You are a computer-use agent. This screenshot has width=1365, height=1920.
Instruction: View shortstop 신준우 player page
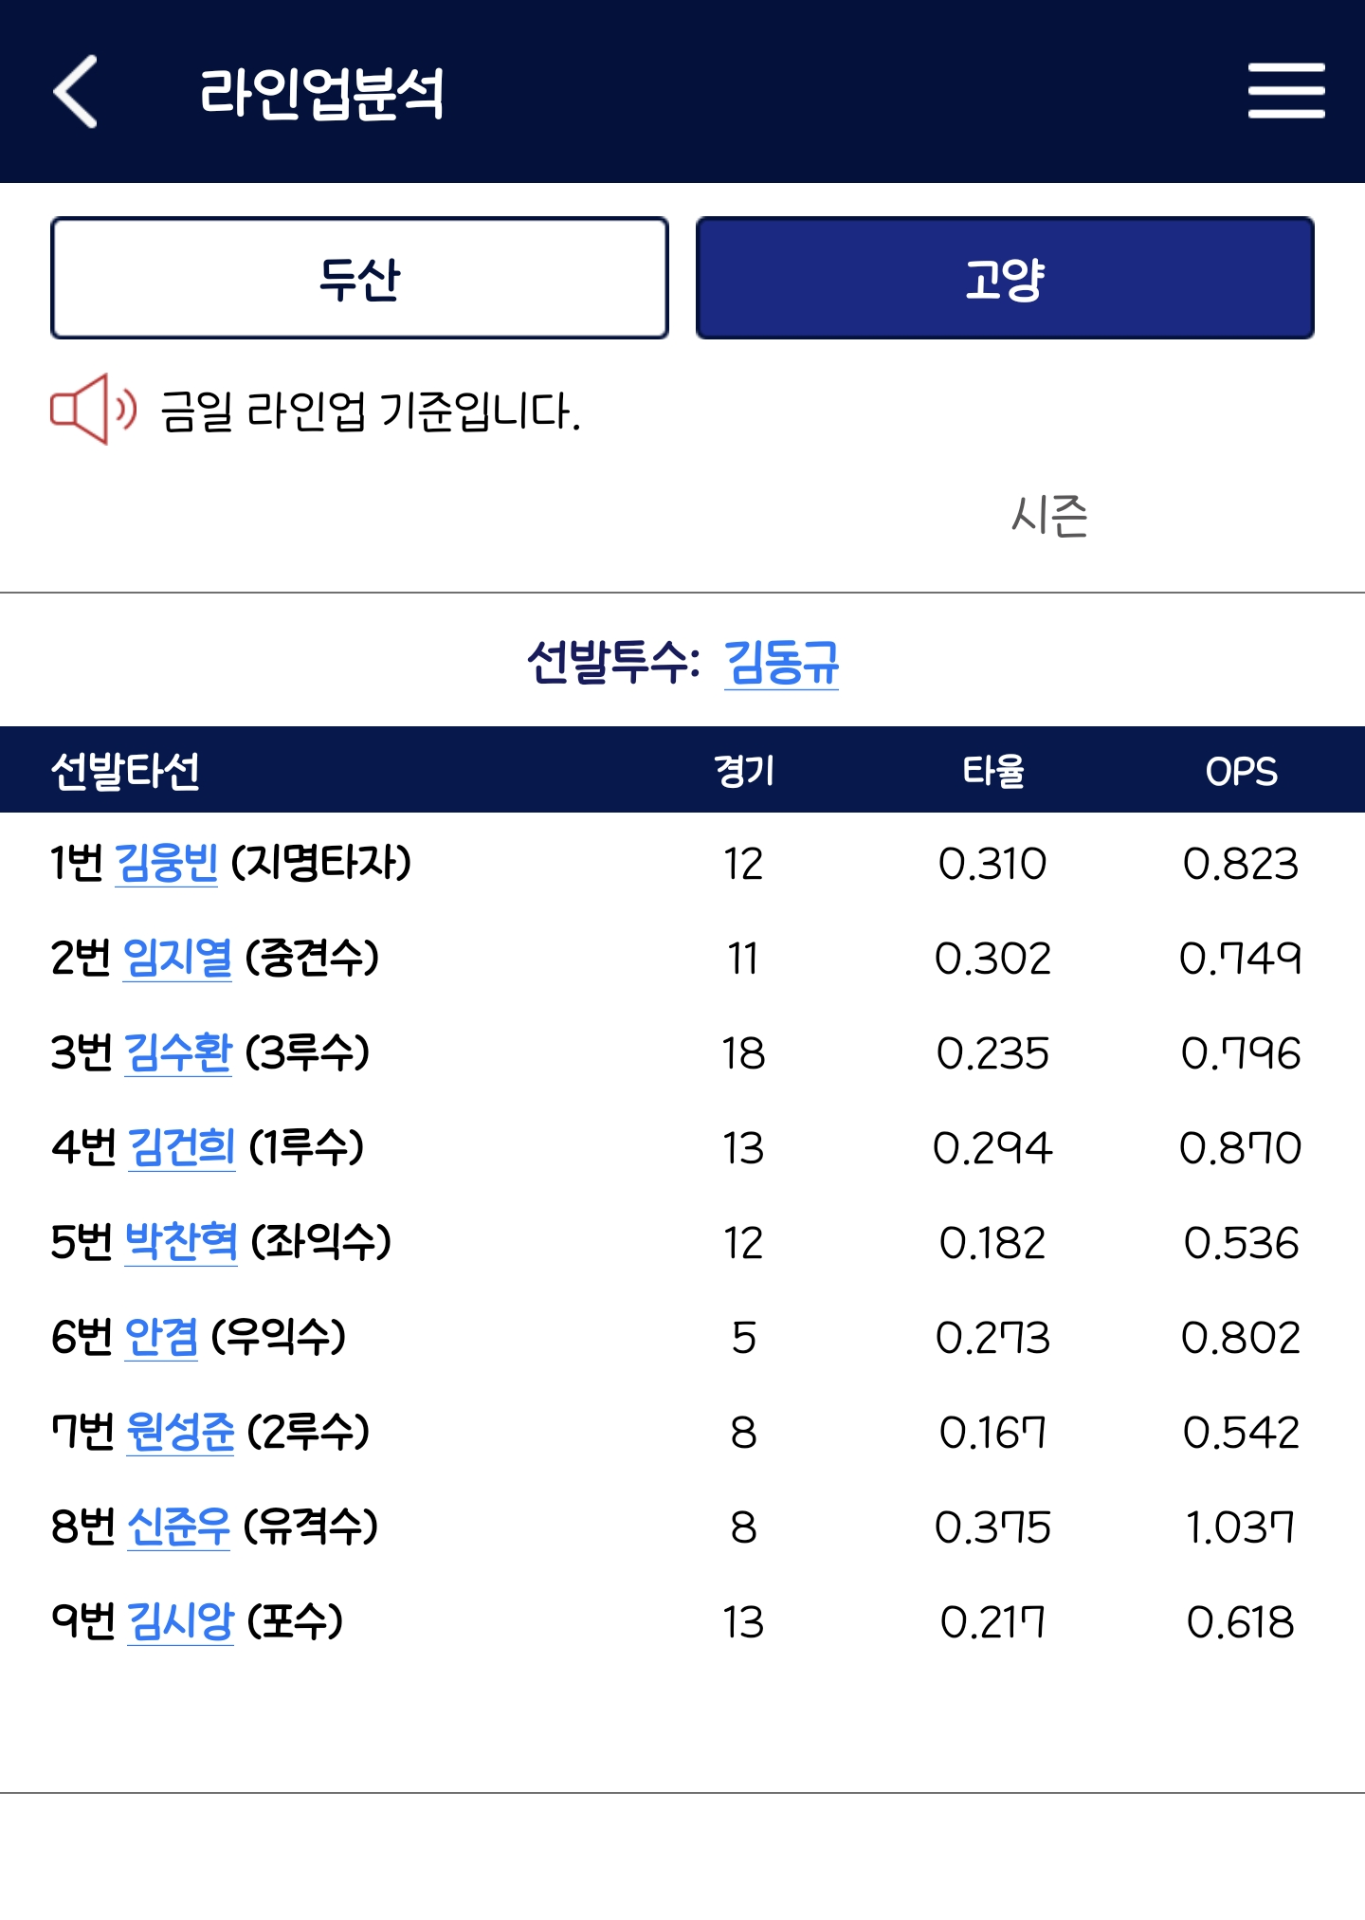point(179,1526)
